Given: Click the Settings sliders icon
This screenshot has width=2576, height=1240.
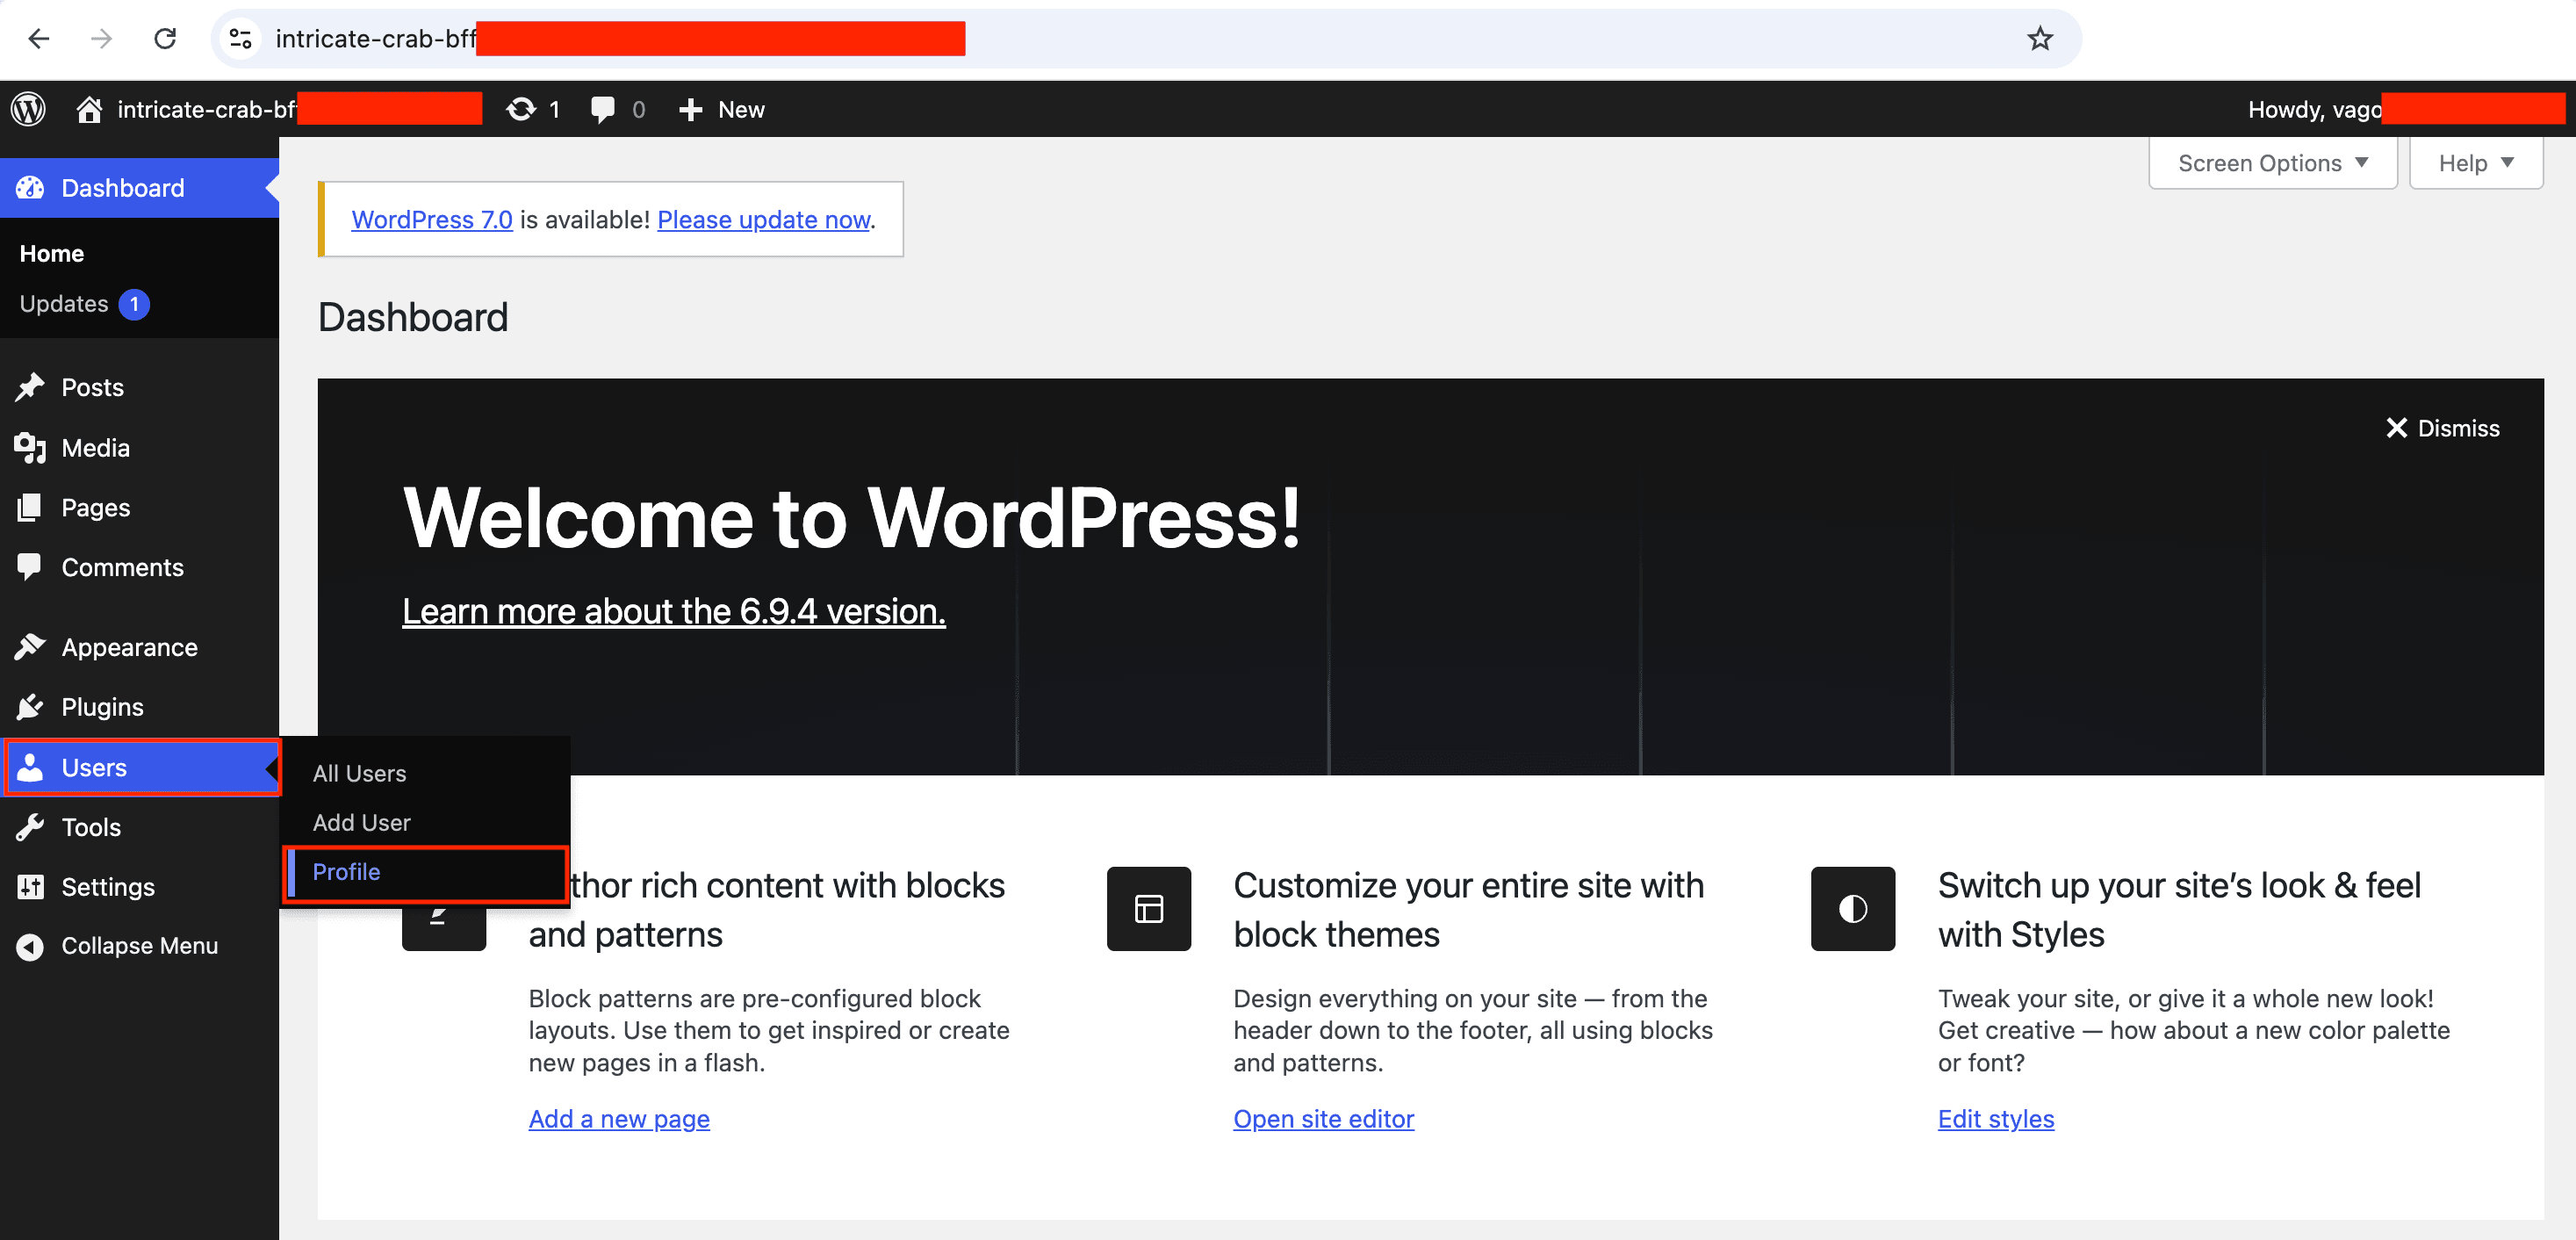Looking at the screenshot, I should [30, 887].
